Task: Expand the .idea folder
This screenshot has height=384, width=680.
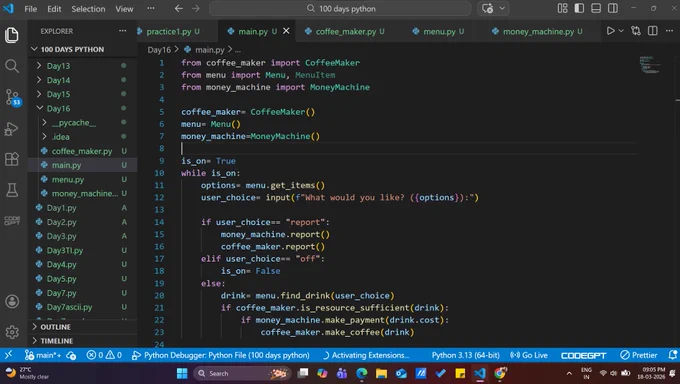Action: tap(83, 137)
